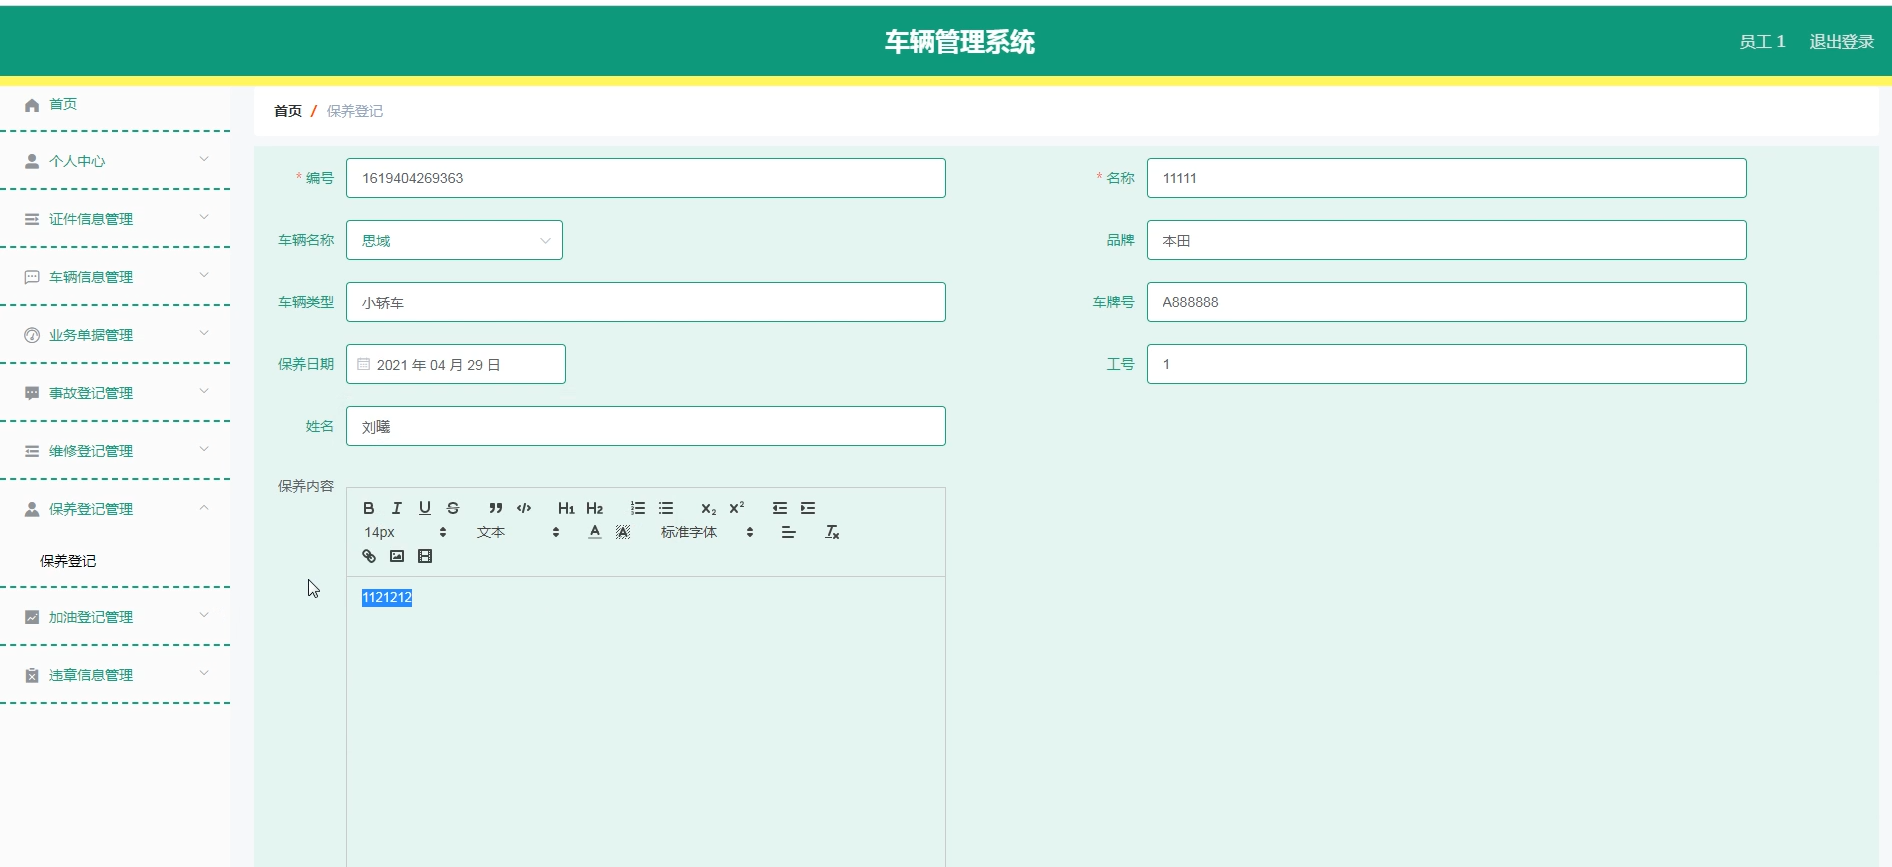Toggle italic formatting in the editor
1892x867 pixels.
tap(397, 508)
